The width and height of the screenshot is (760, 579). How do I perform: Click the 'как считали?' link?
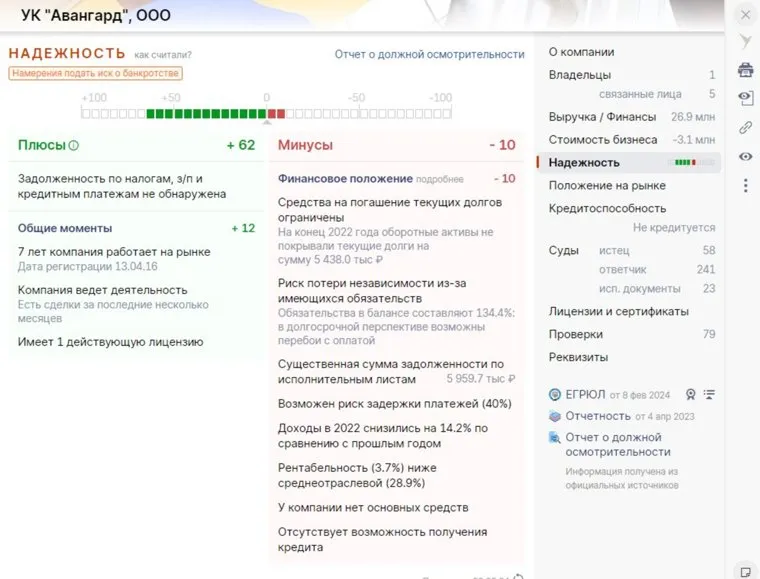point(163,55)
